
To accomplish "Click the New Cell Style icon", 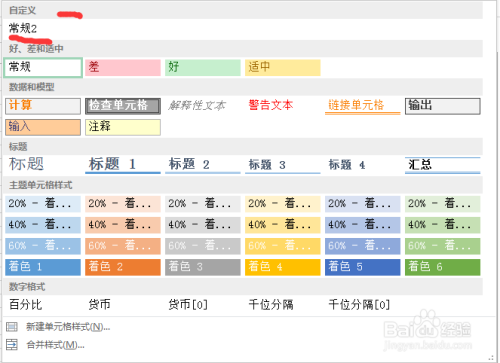I will click(12, 327).
